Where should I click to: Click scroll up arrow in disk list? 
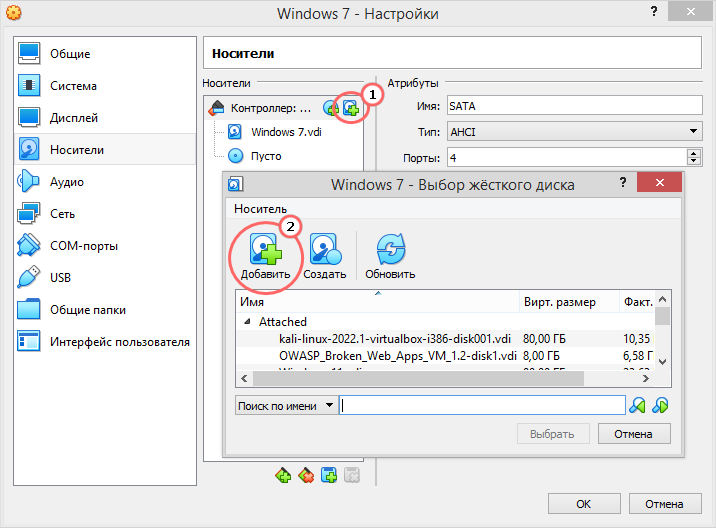[663, 300]
